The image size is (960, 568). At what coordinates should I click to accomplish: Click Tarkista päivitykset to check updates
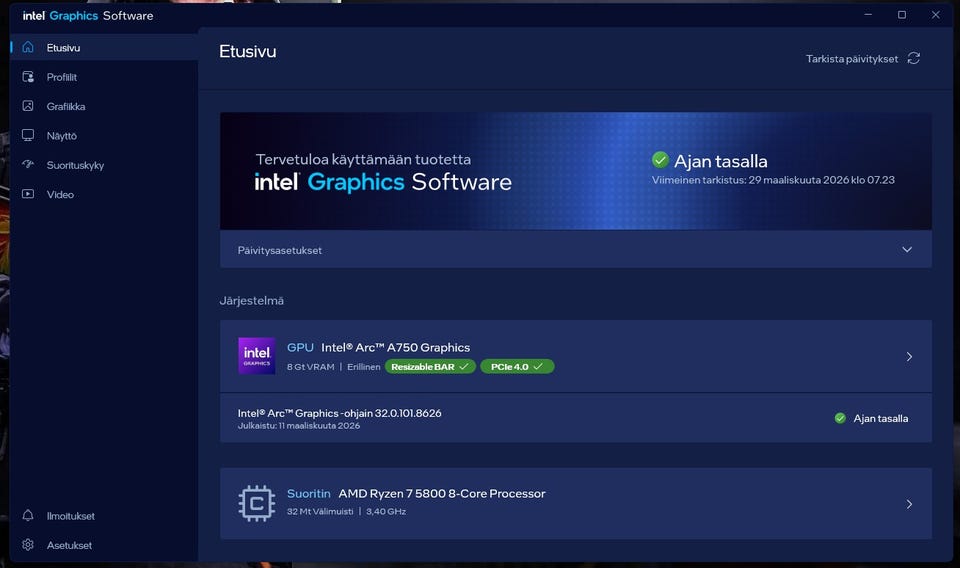[x=852, y=59]
